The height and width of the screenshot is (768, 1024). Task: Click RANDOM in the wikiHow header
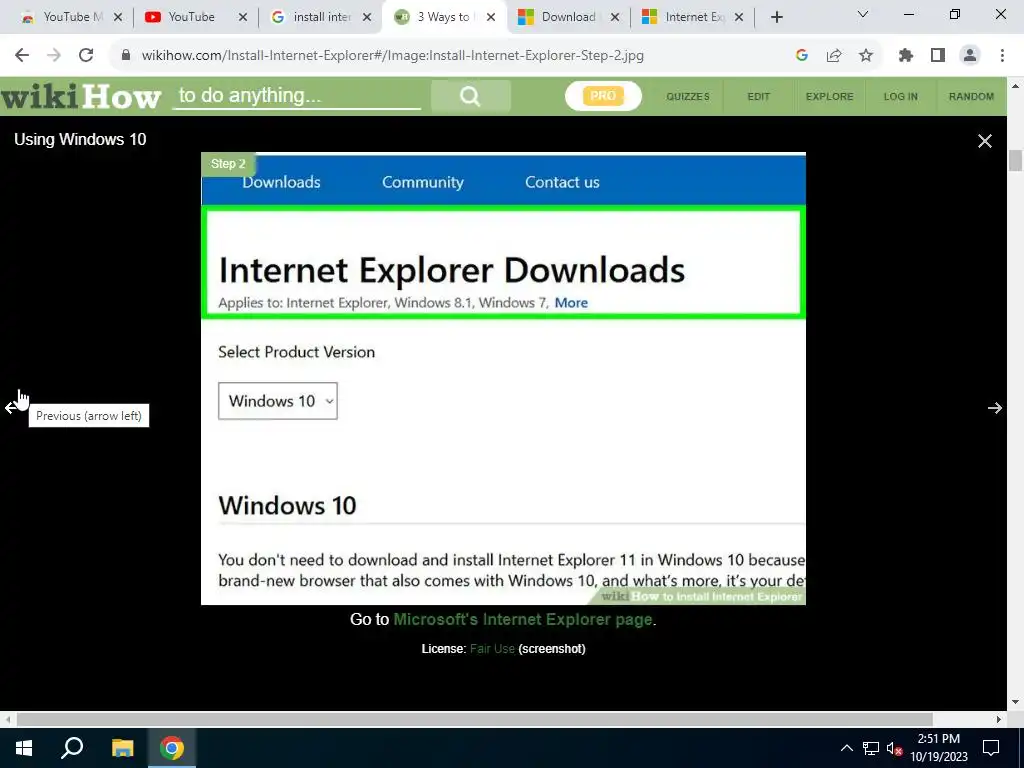971,97
